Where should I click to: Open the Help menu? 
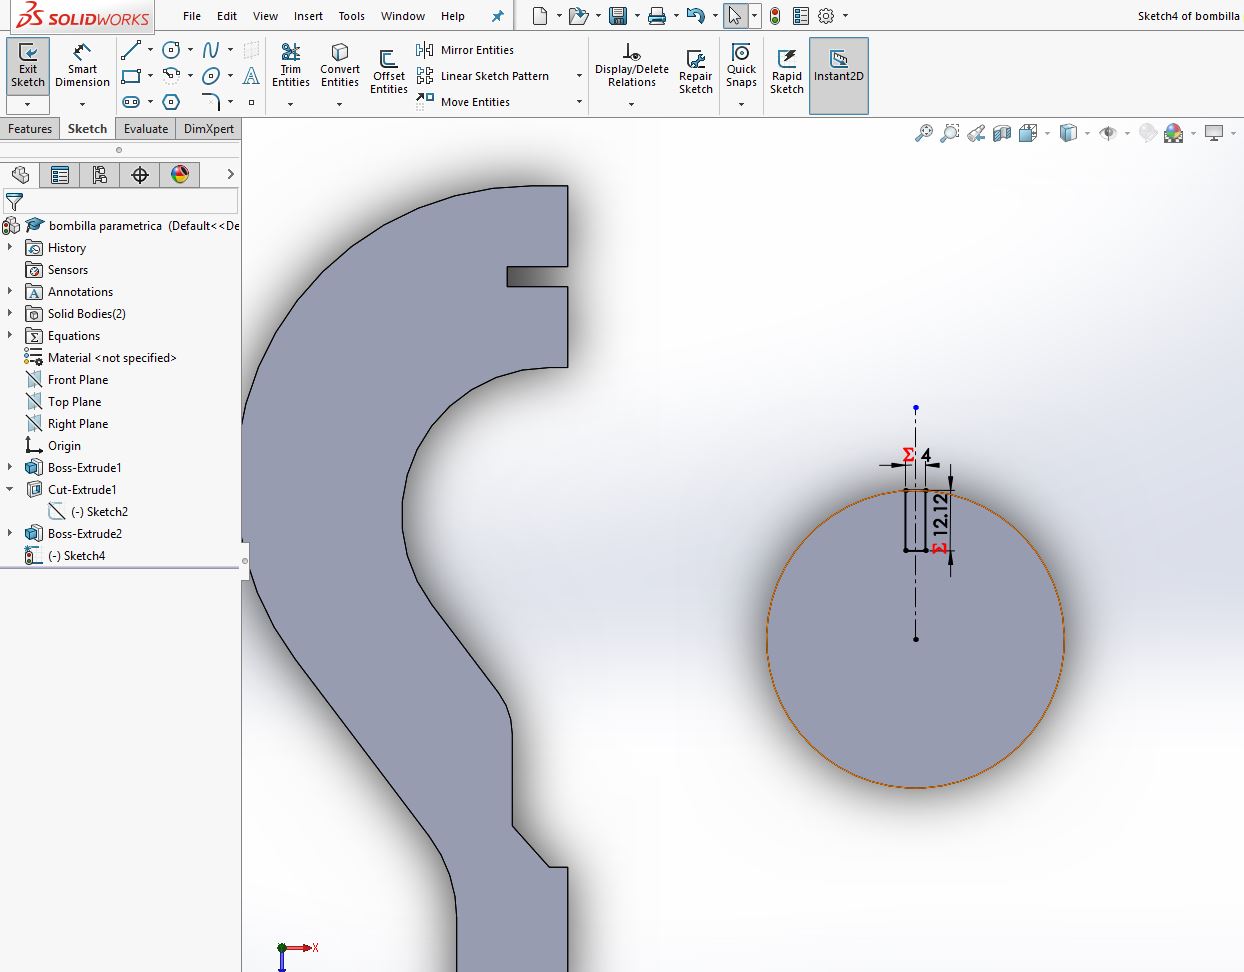[x=453, y=16]
